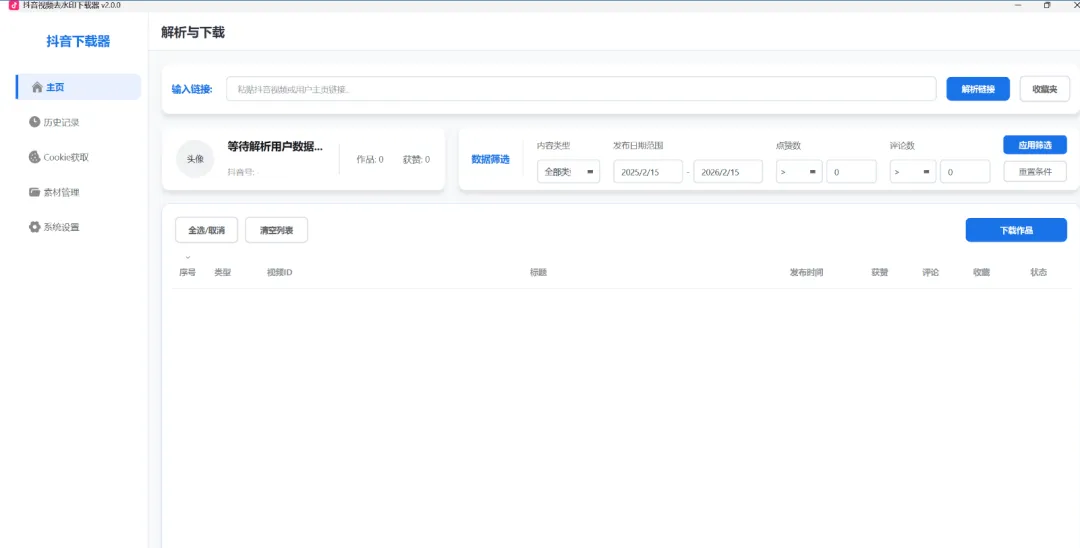The width and height of the screenshot is (1080, 548).
Task: Click the 输入链接 label
Action: click(192, 89)
